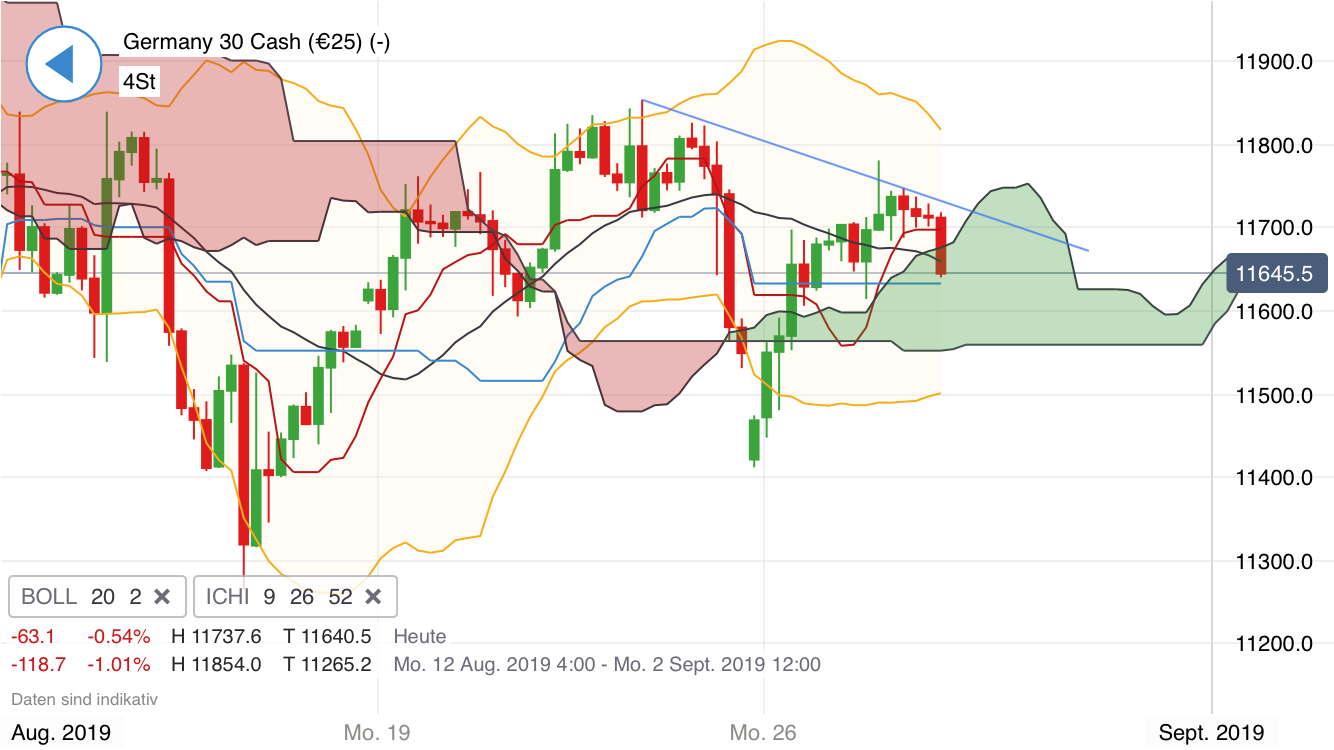Click the blue back arrow icon

point(62,64)
